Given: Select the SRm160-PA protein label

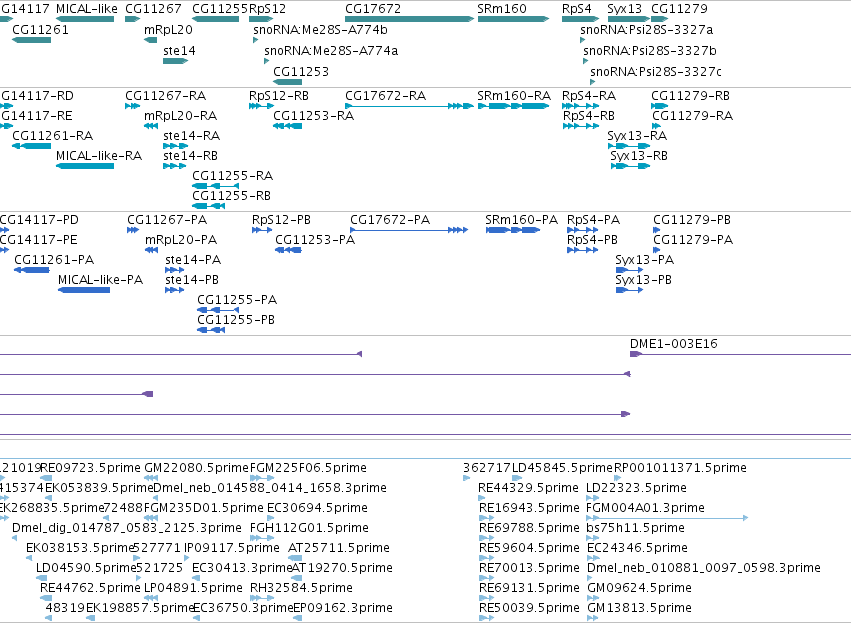Looking at the screenshot, I should click(522, 220).
